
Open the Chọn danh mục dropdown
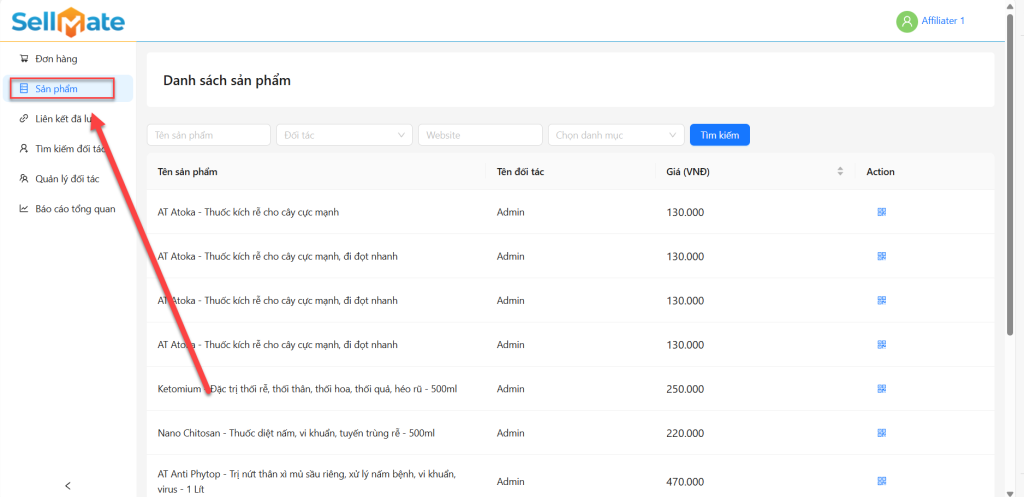coord(615,135)
